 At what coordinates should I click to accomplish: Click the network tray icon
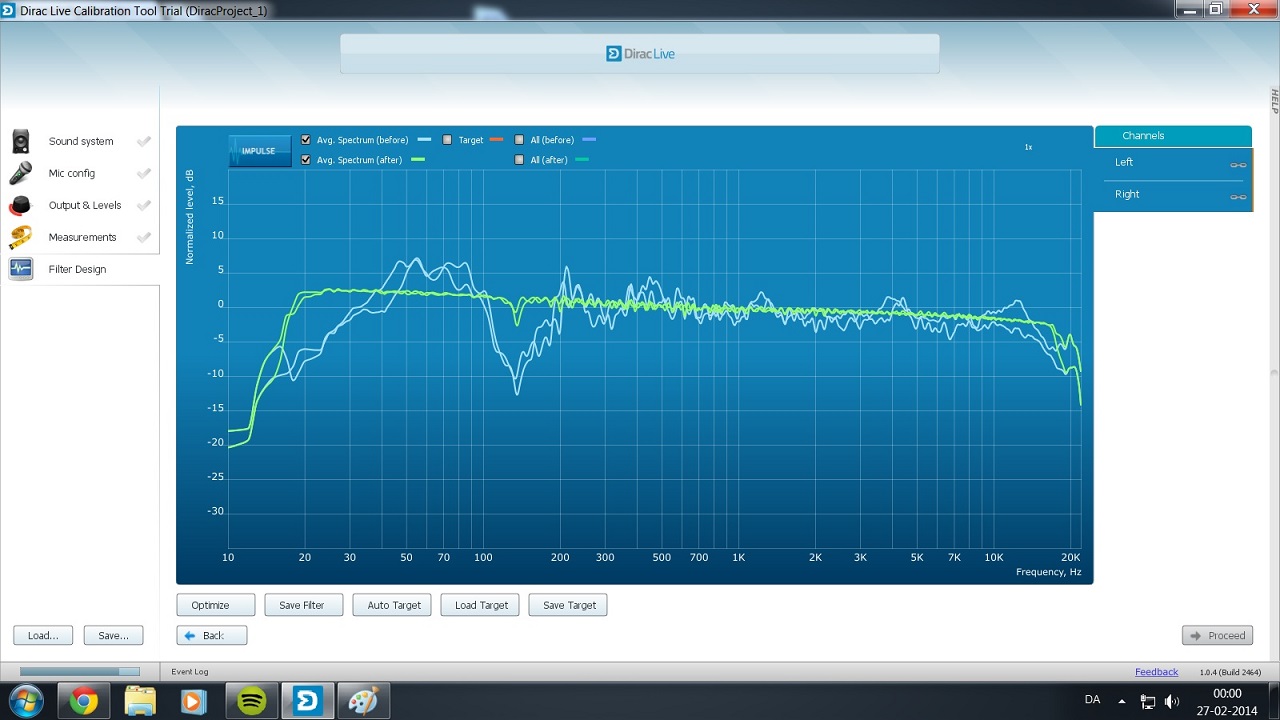[1148, 702]
